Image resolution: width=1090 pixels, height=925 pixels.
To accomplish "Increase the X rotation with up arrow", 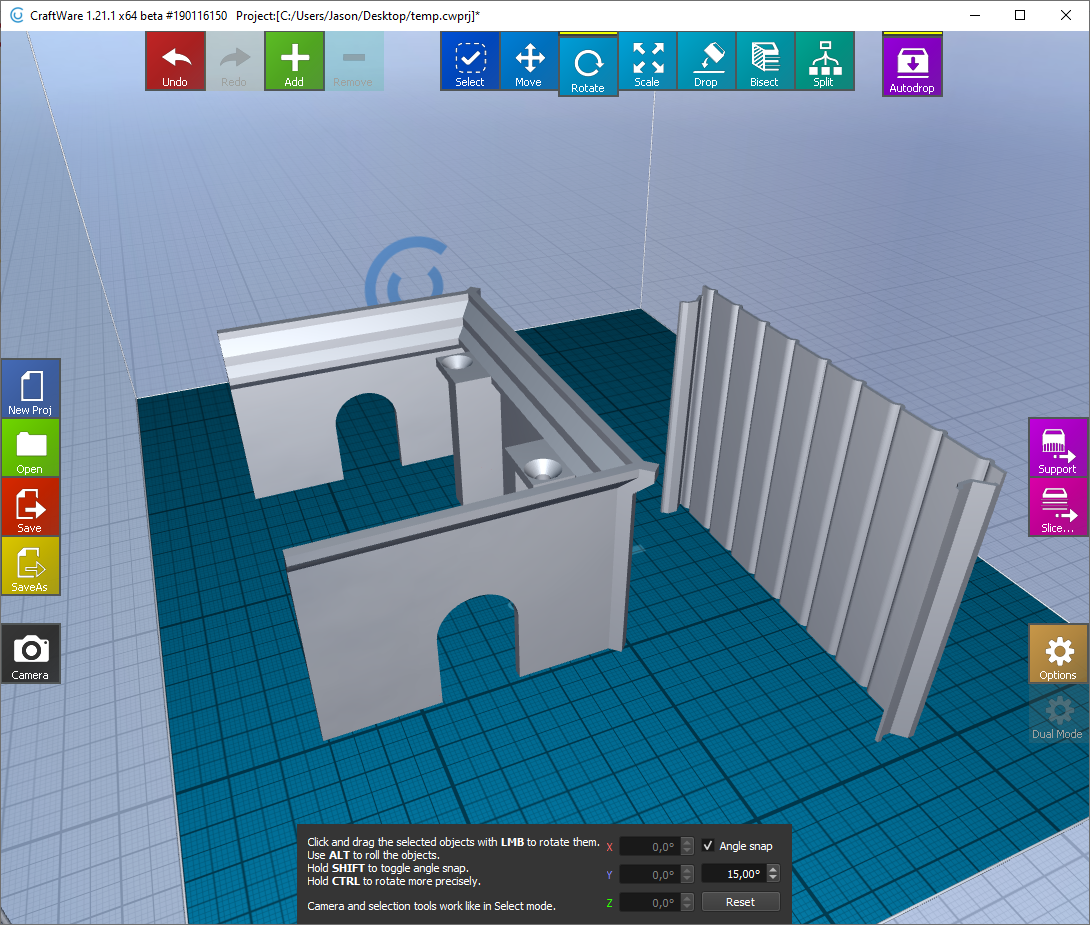I will click(688, 842).
